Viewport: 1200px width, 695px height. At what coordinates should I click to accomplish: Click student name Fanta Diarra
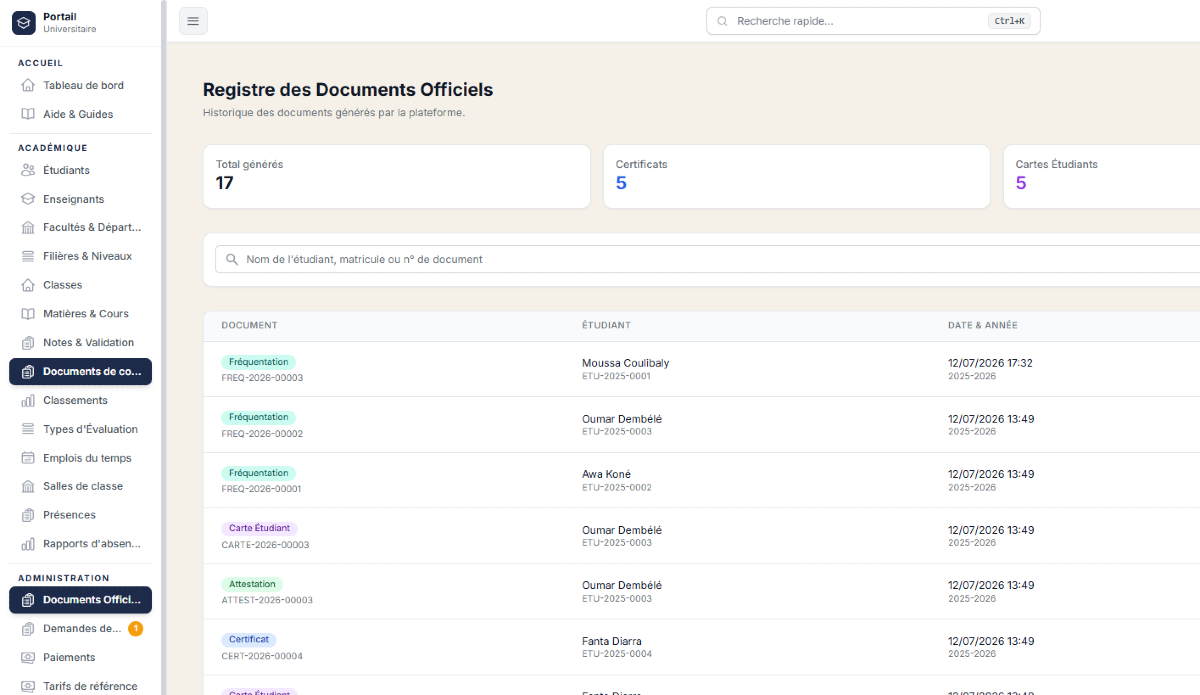point(612,641)
